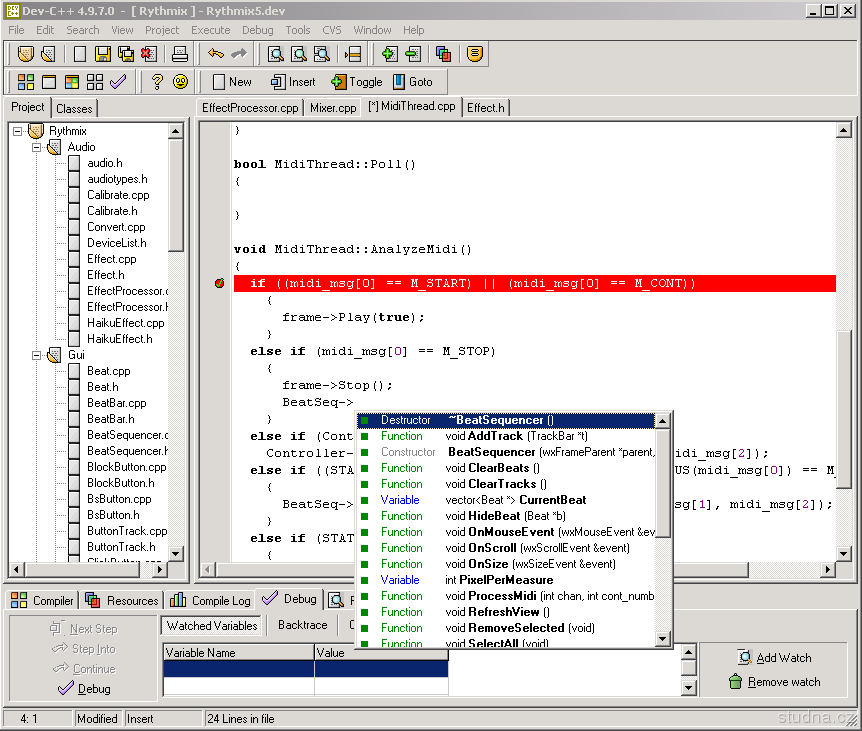Switch to the Mixer.cpp editor tab
This screenshot has height=731, width=862.
point(333,107)
